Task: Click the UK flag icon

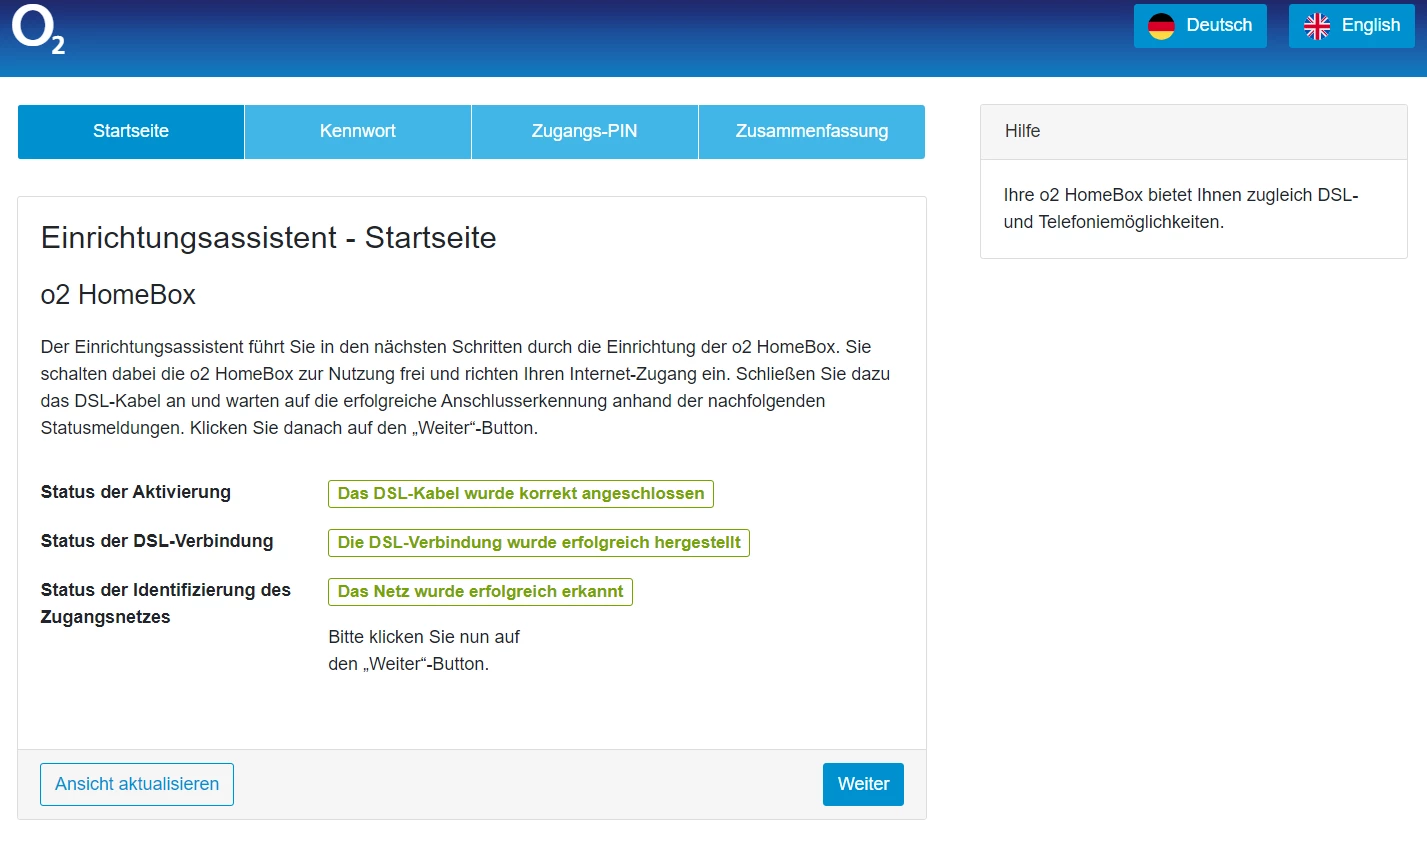Action: point(1317,26)
